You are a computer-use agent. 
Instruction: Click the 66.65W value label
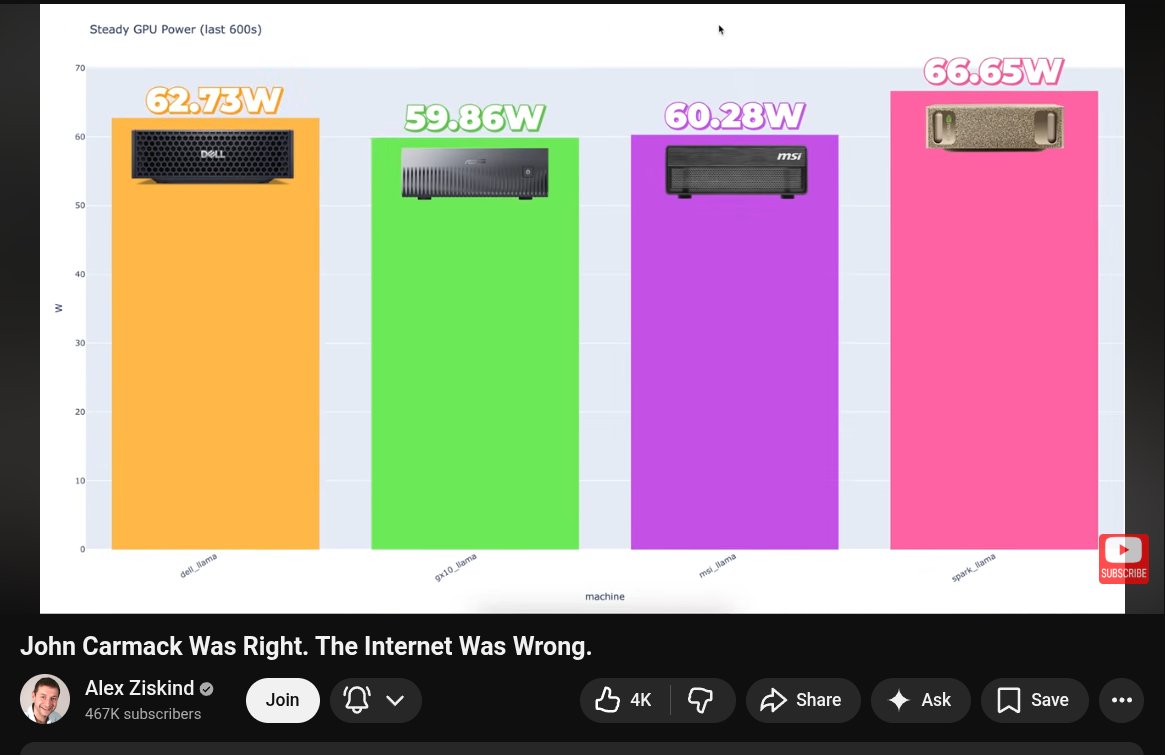993,71
